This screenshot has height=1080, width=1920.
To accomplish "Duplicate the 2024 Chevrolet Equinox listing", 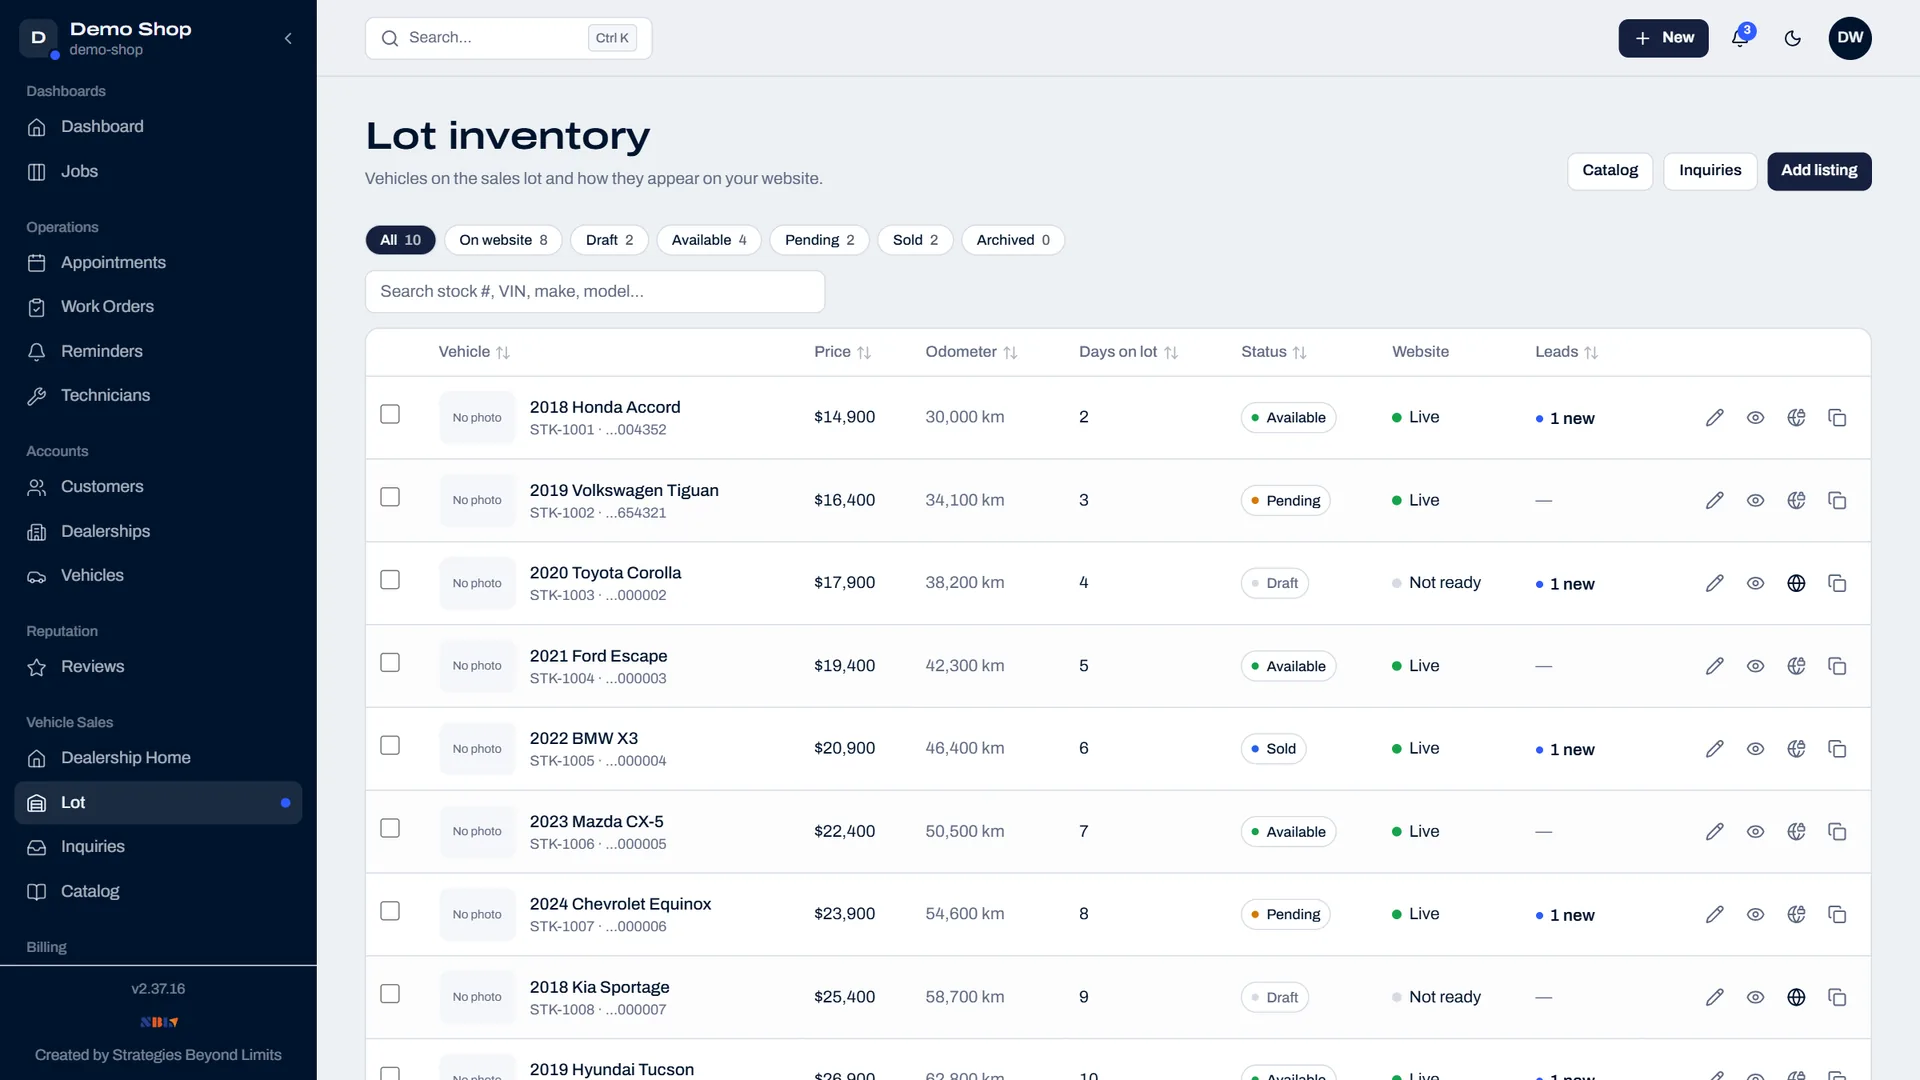I will coord(1837,914).
